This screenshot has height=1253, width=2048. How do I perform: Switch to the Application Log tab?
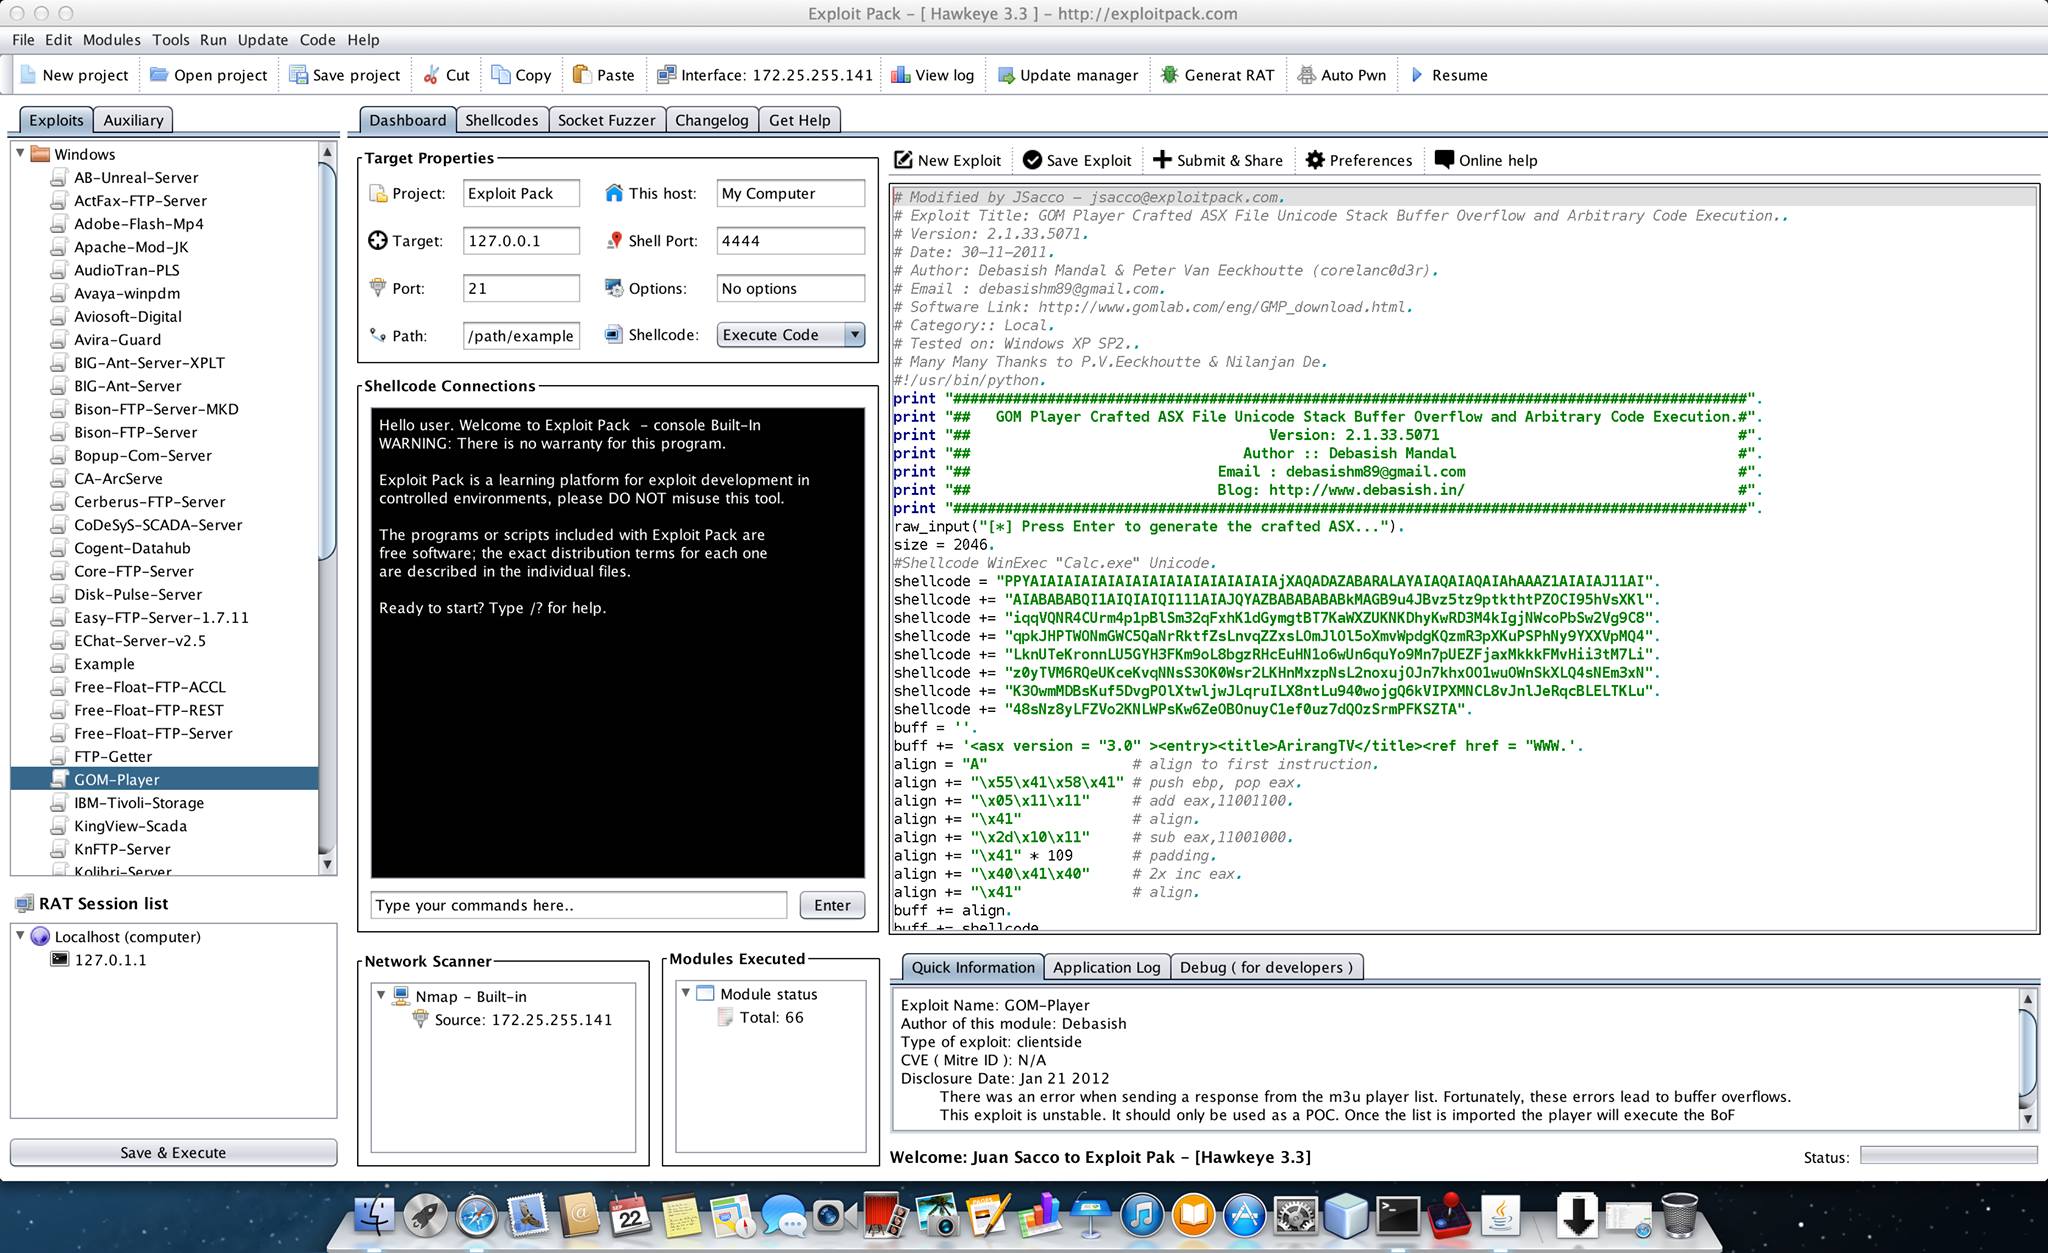click(x=1106, y=967)
